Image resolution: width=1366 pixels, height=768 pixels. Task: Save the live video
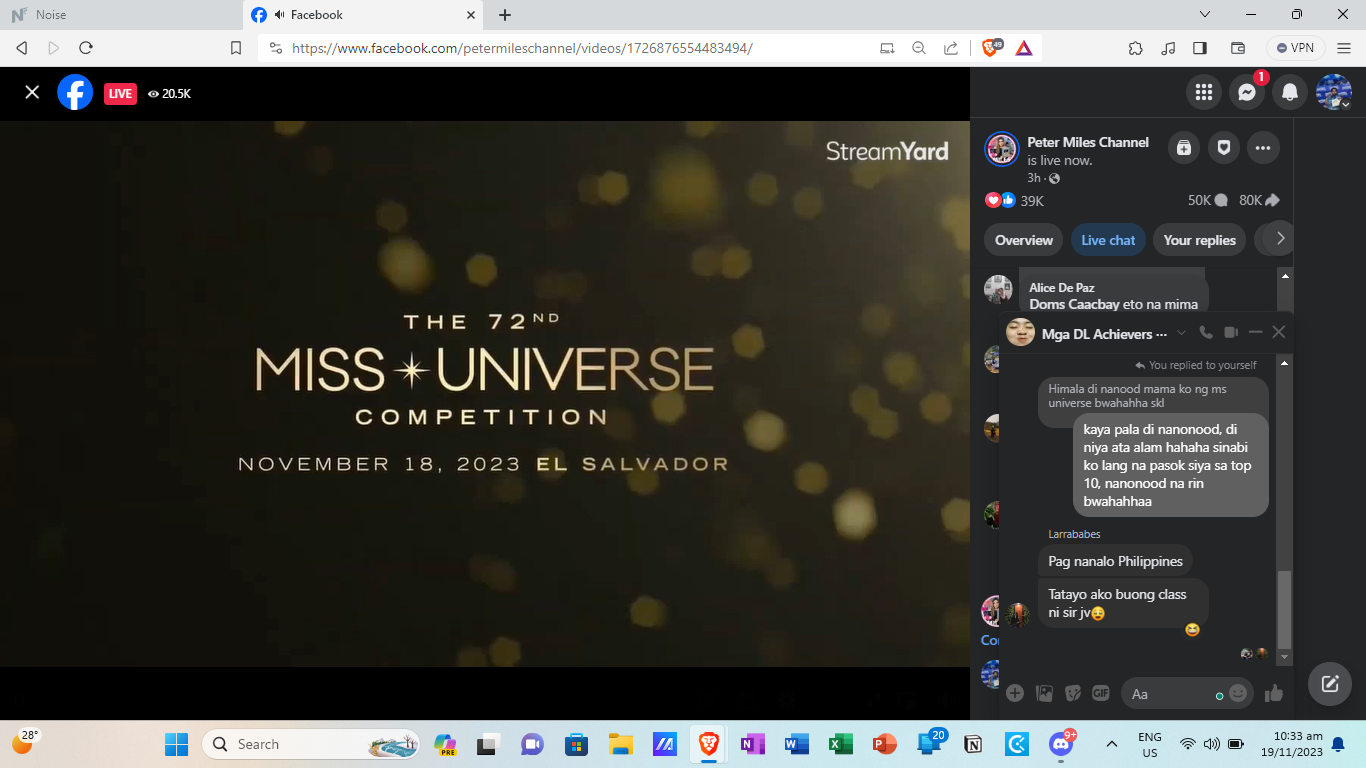(x=1184, y=148)
